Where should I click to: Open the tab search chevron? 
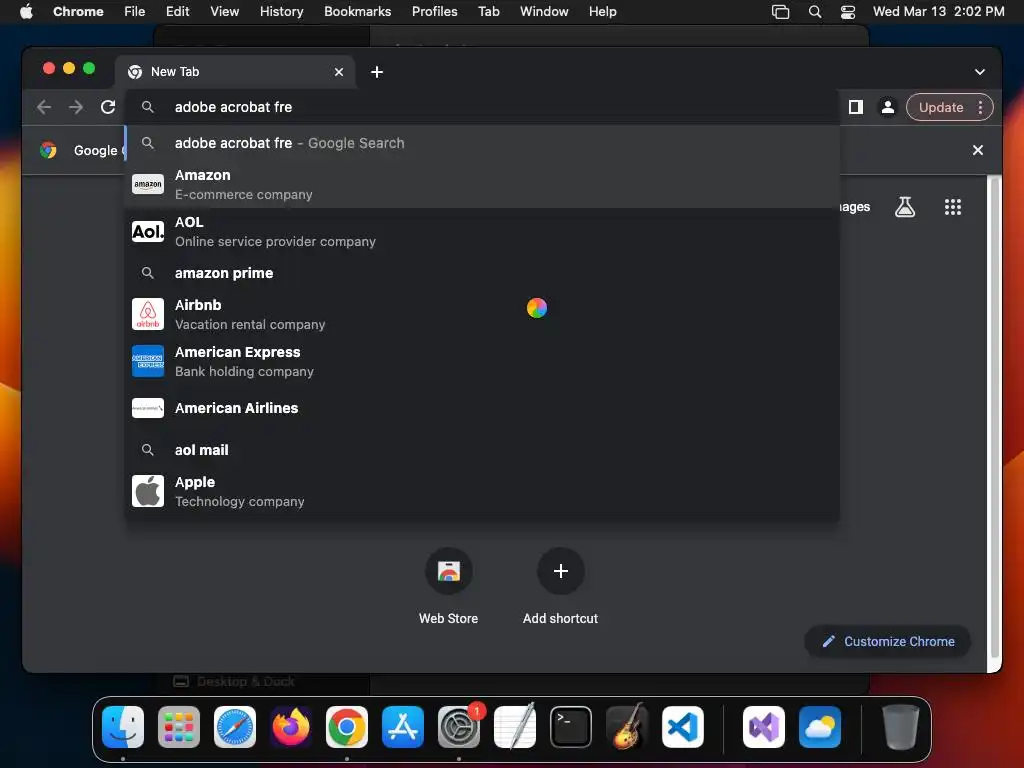tap(980, 72)
